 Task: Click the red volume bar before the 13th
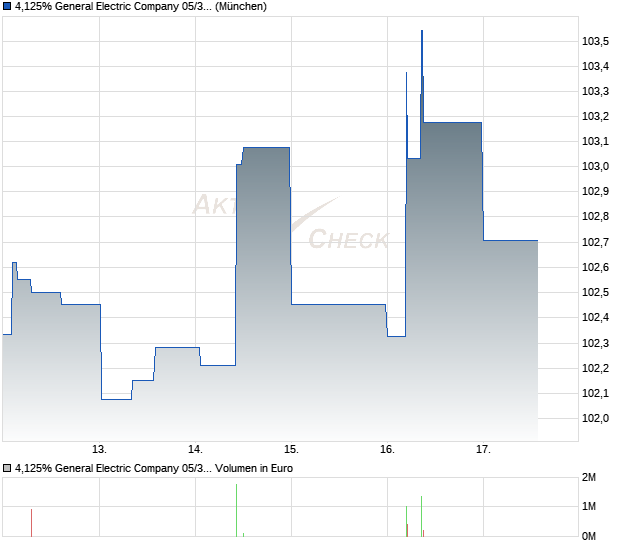[31, 523]
